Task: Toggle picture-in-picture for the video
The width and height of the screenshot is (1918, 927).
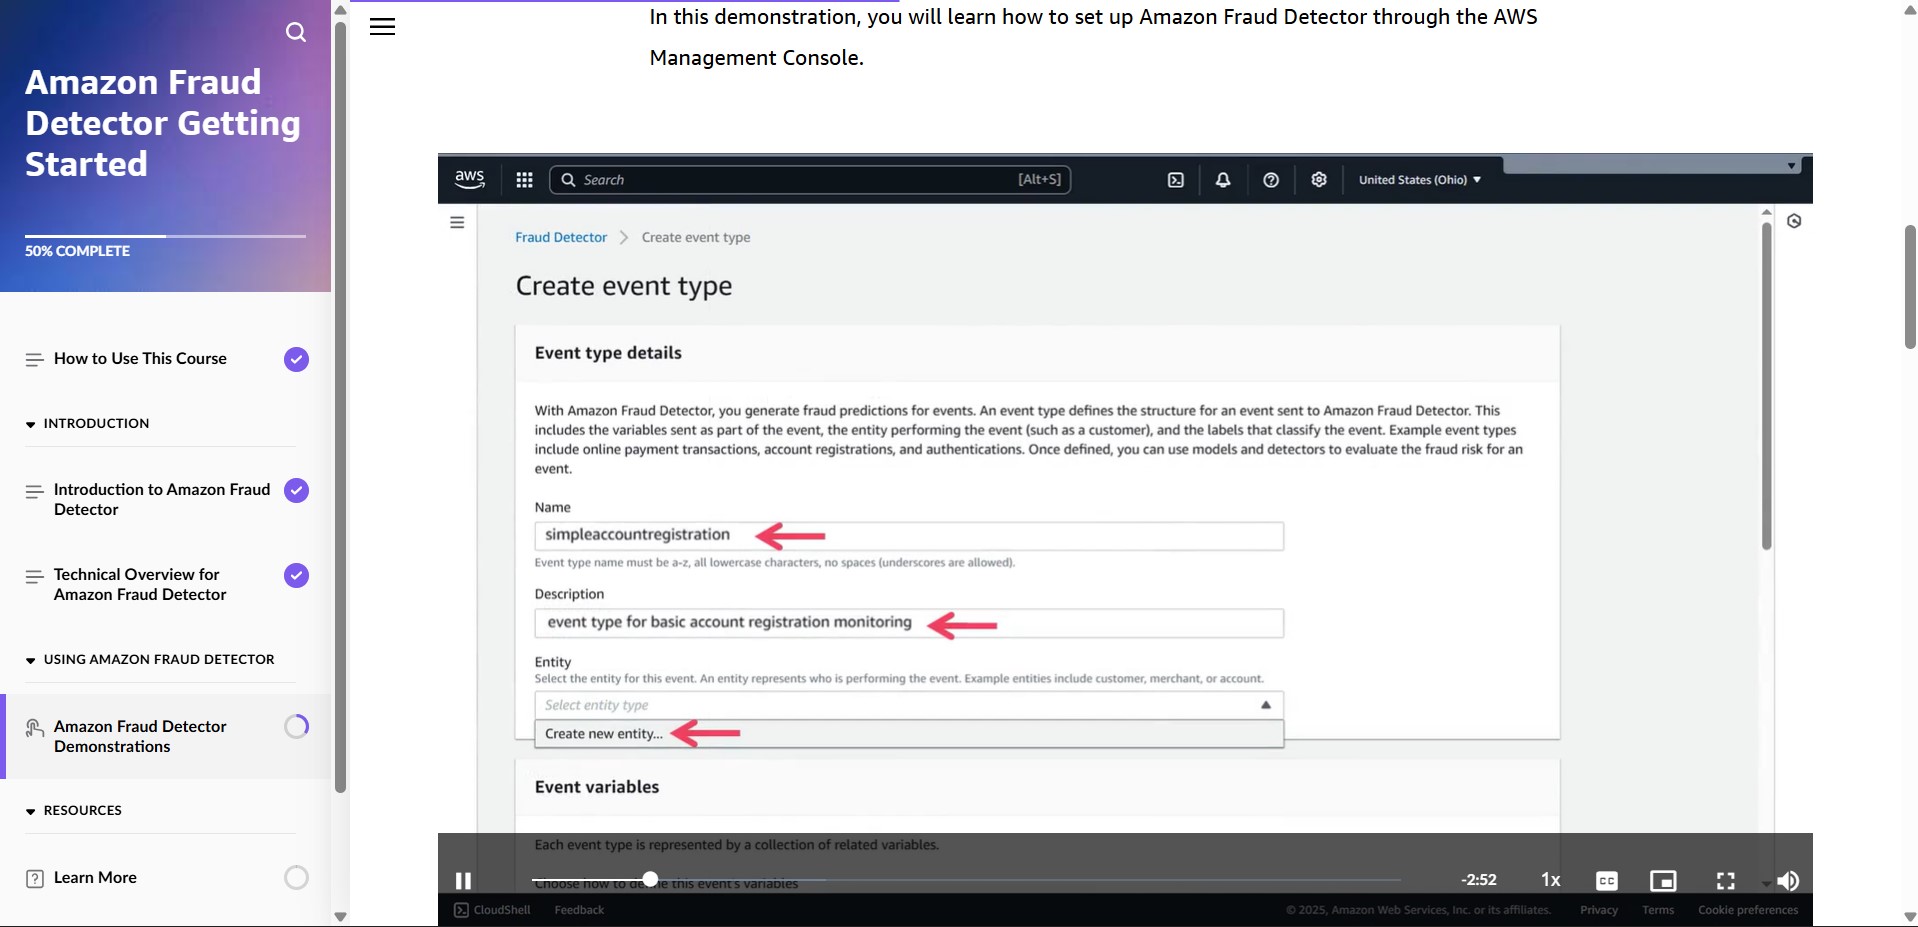Action: [1663, 880]
